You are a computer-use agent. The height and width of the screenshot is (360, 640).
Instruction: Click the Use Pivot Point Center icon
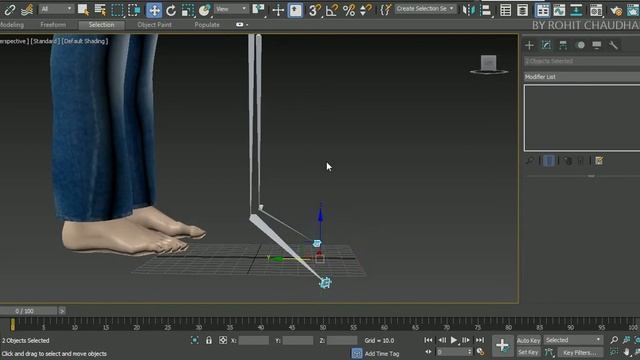coord(259,10)
